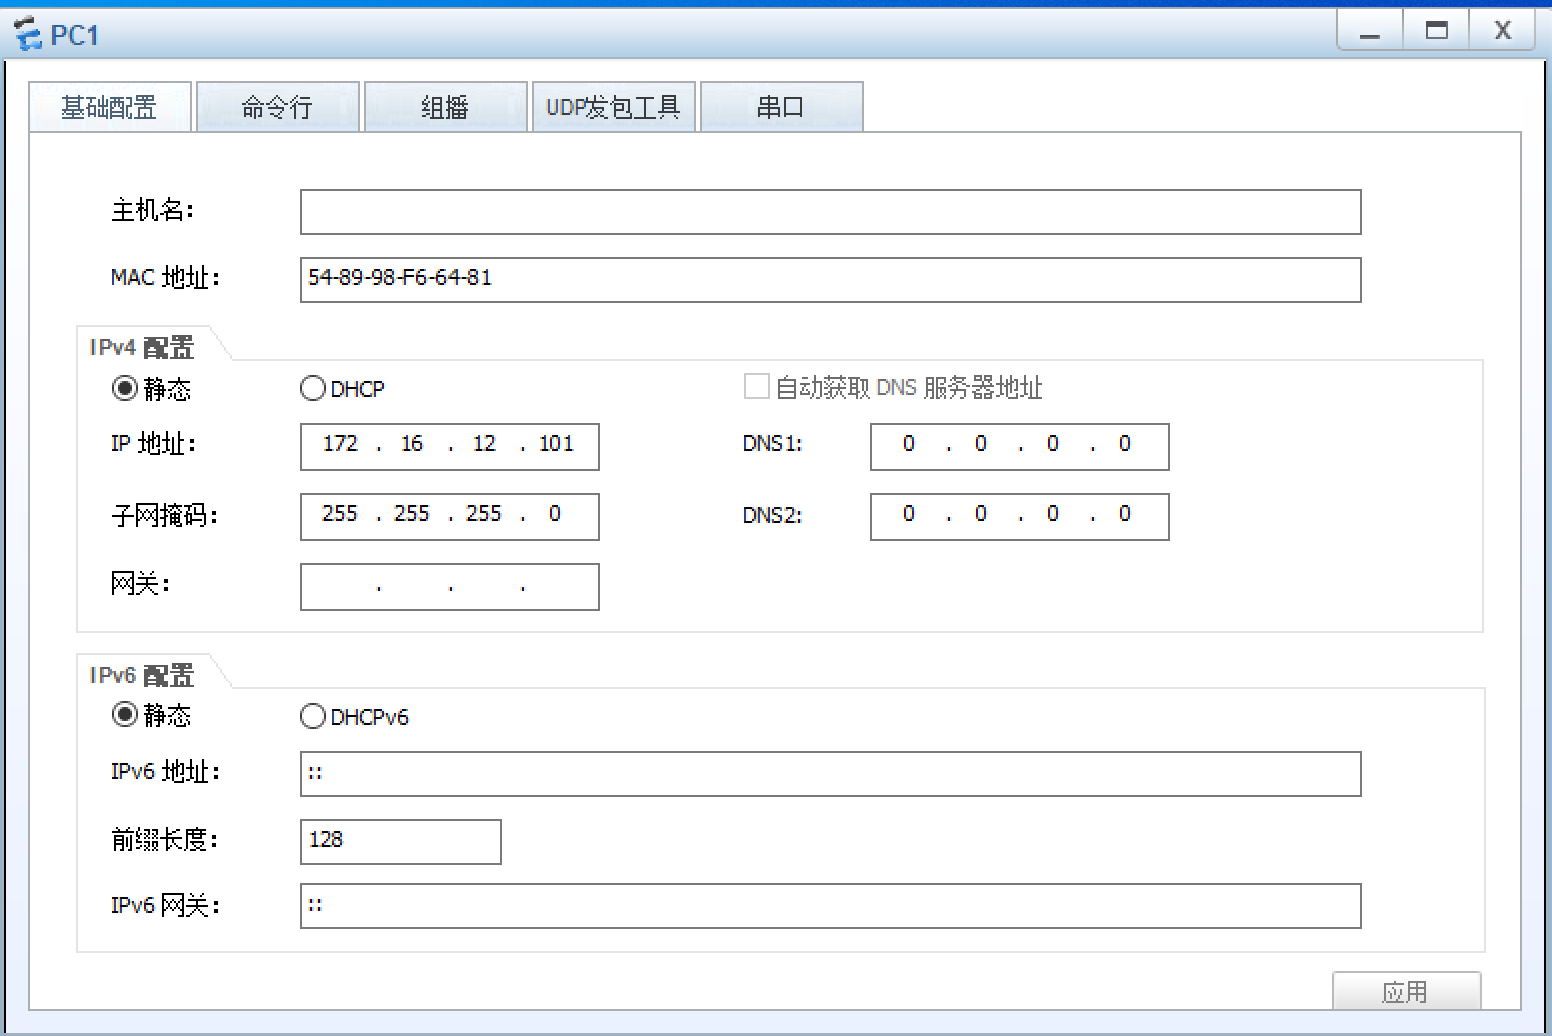Viewport: 1552px width, 1036px height.
Task: Click the DNS1 address field
Action: coord(1018,447)
